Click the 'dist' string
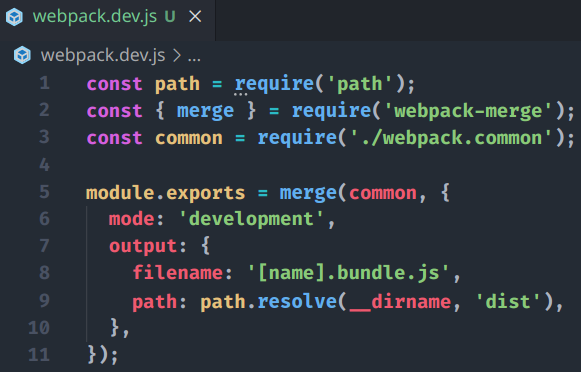The height and width of the screenshot is (372, 581). pos(508,302)
